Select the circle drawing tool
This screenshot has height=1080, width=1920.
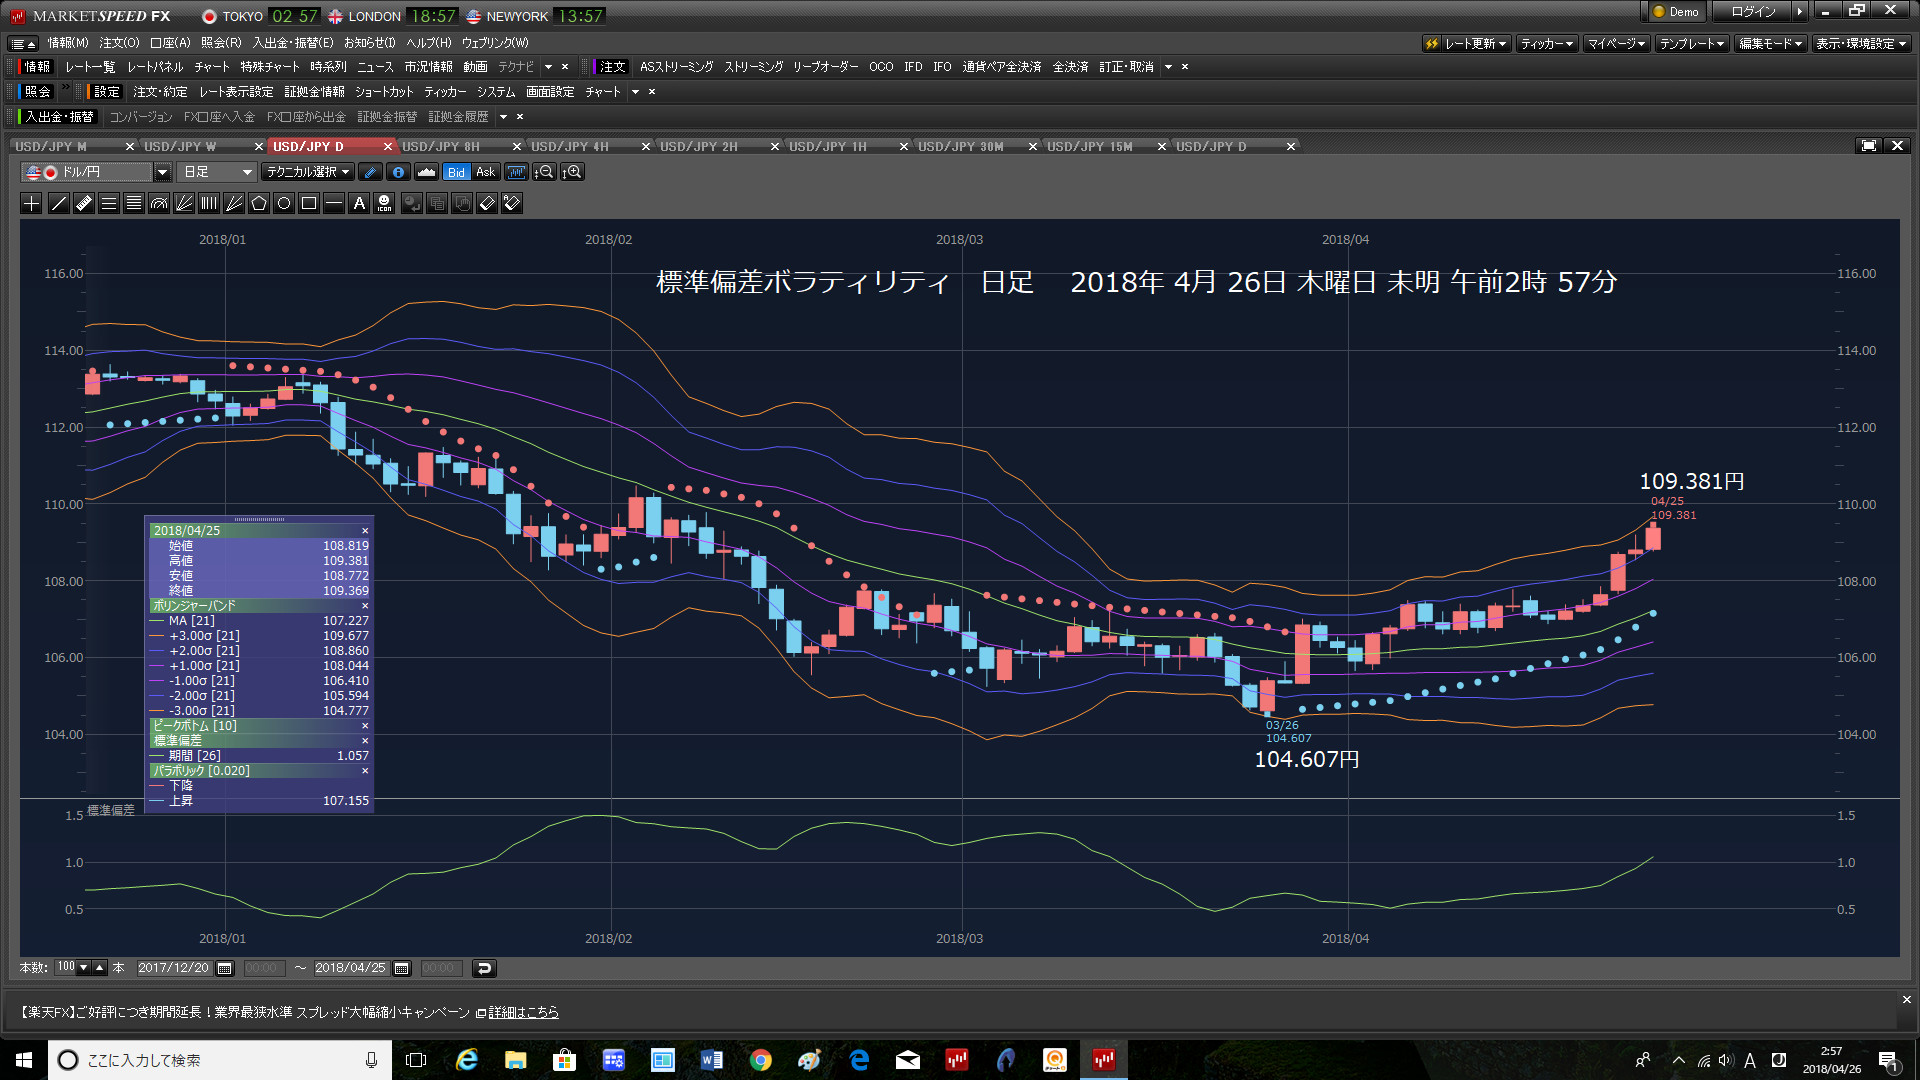284,204
